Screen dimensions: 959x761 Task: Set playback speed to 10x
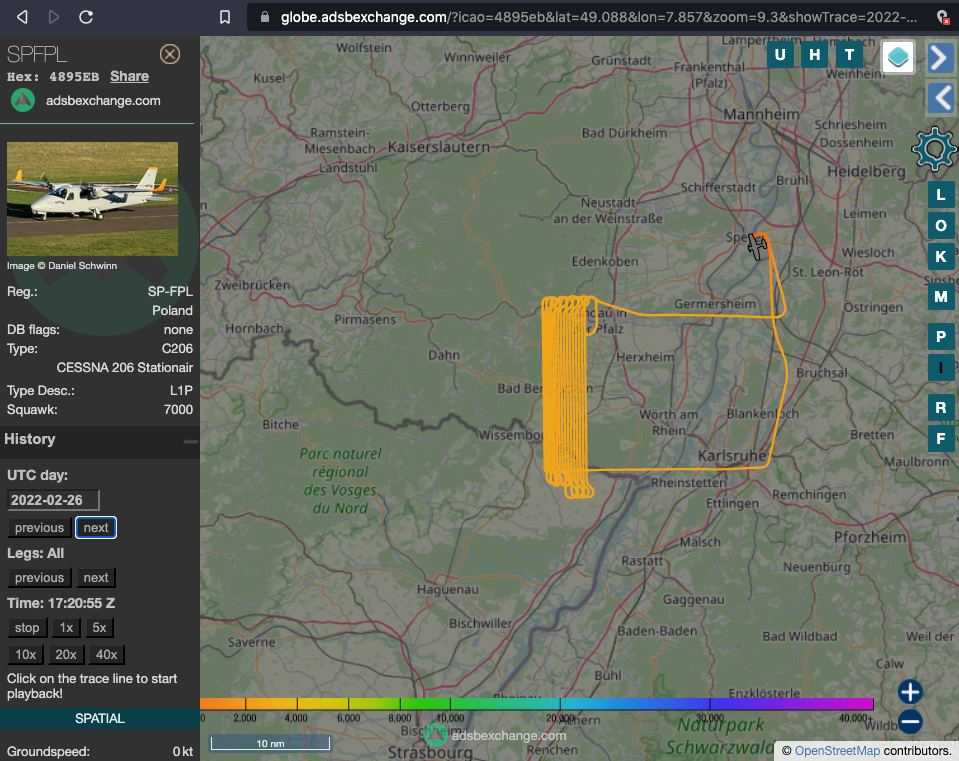26,655
